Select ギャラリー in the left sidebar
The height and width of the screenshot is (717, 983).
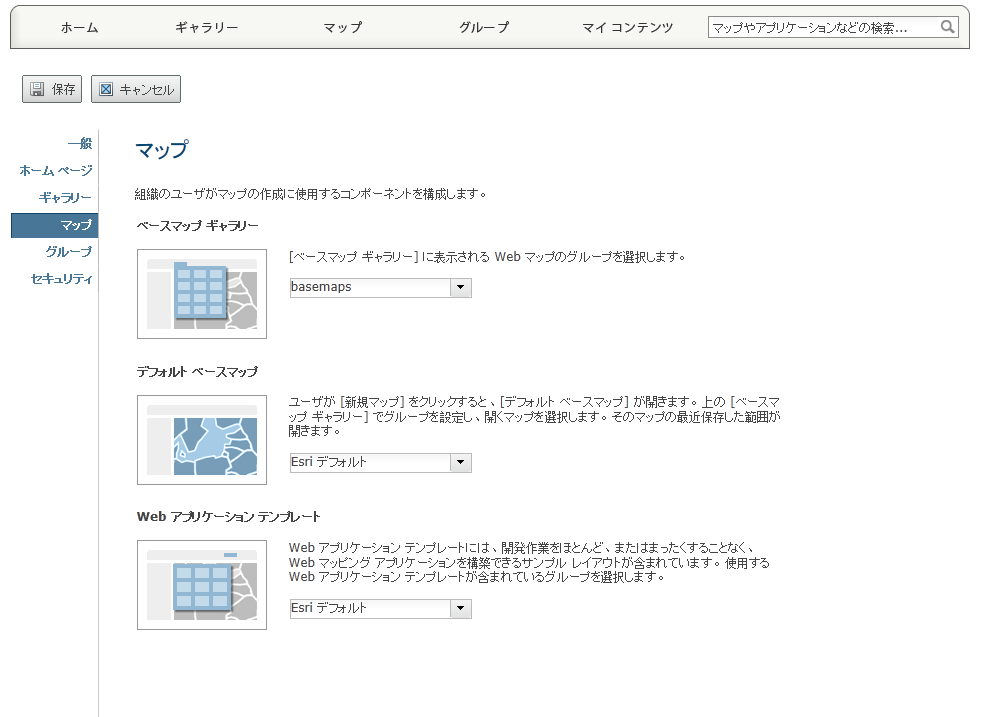(65, 198)
